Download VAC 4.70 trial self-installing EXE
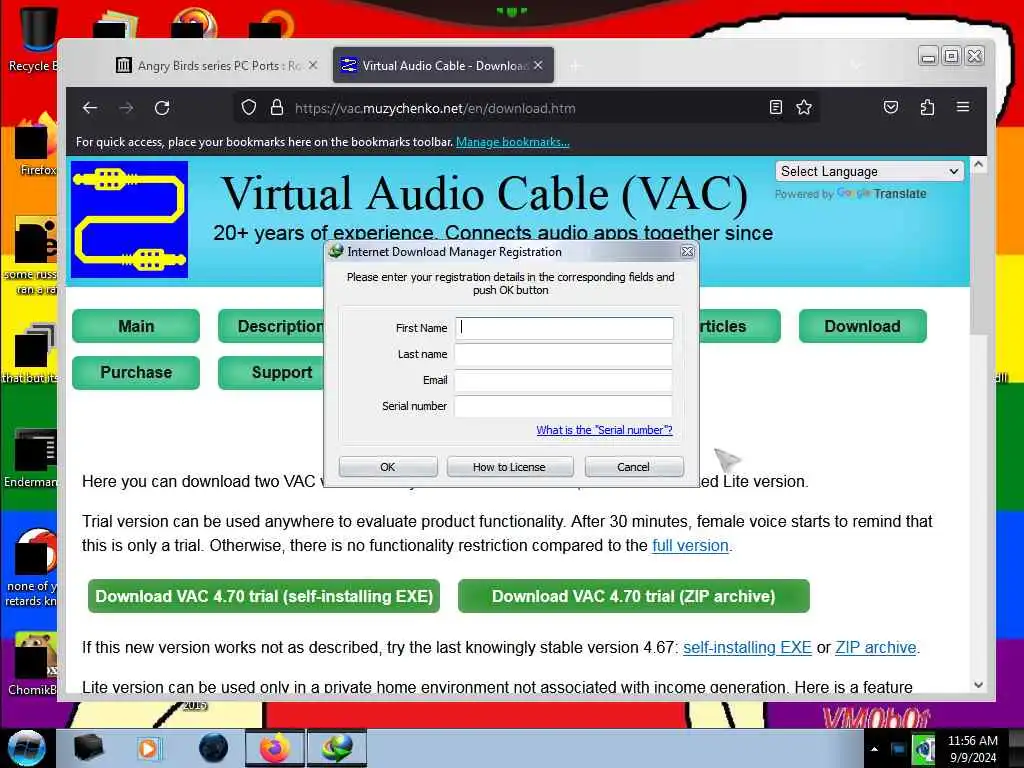Image resolution: width=1024 pixels, height=768 pixels. click(264, 596)
